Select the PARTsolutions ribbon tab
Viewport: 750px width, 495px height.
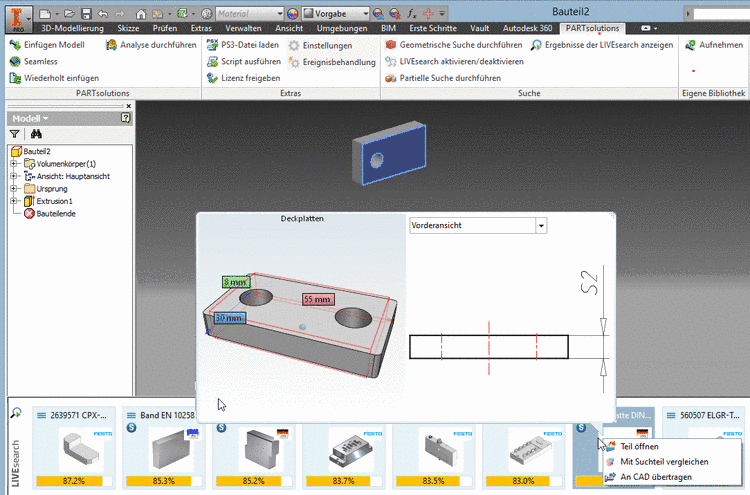point(592,28)
